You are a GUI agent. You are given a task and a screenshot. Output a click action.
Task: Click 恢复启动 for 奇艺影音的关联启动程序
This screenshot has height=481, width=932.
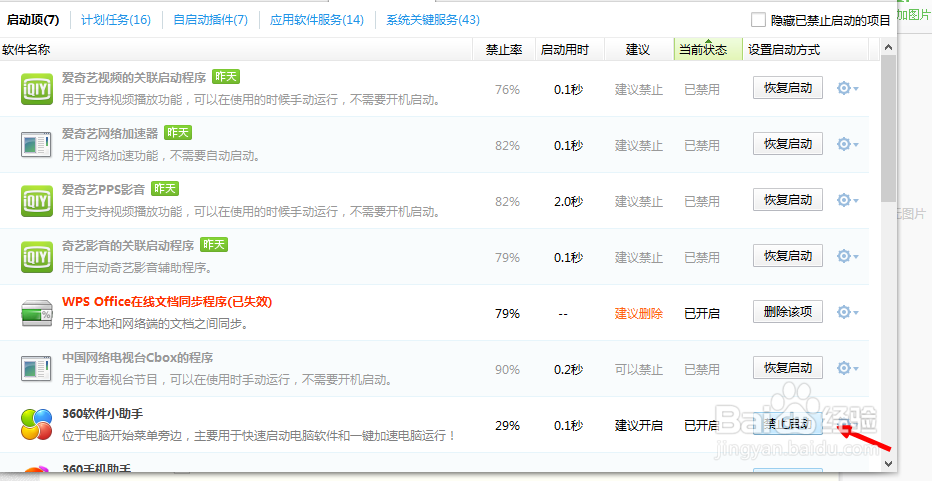(788, 256)
